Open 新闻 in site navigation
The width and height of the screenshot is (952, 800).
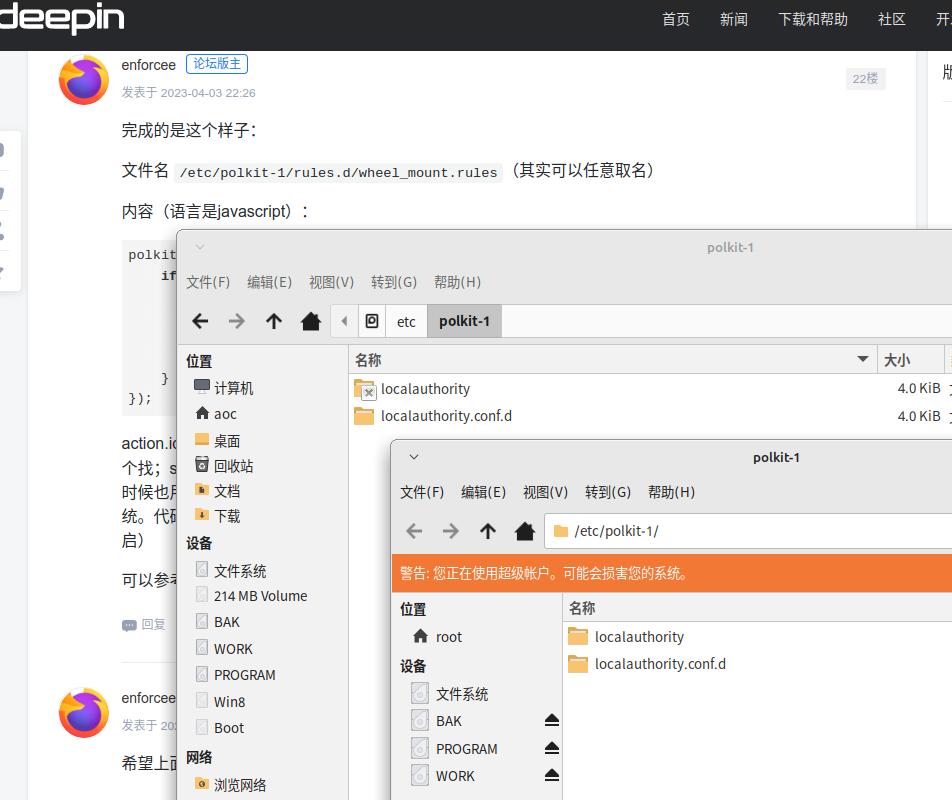point(733,19)
